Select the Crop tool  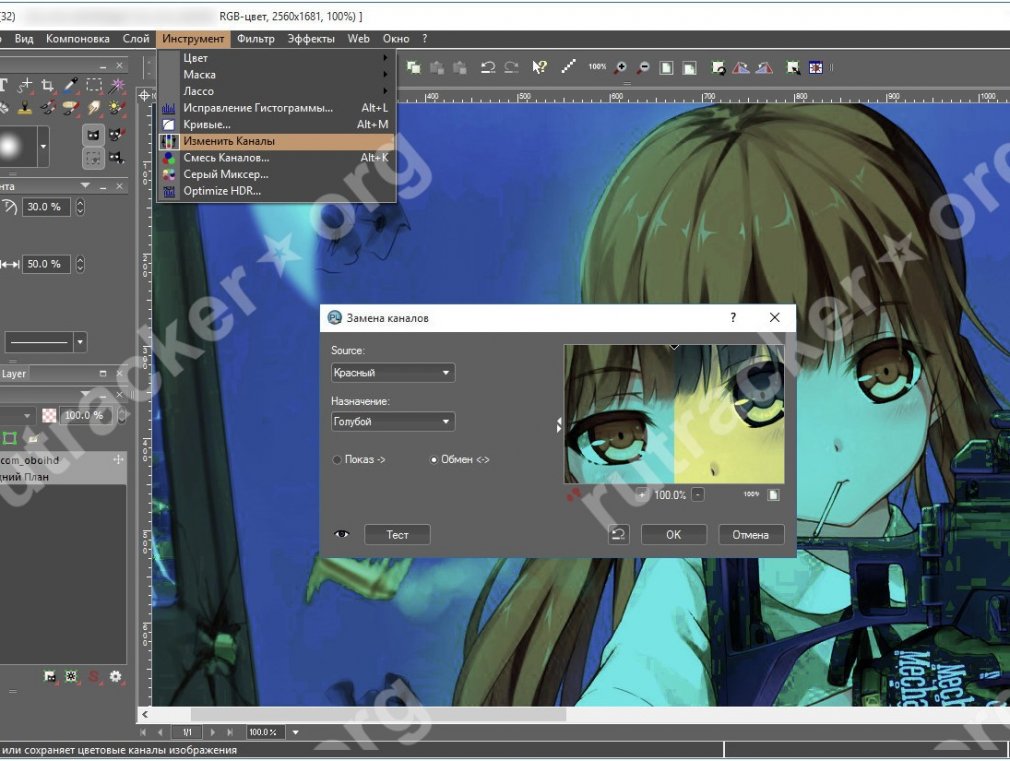click(47, 85)
